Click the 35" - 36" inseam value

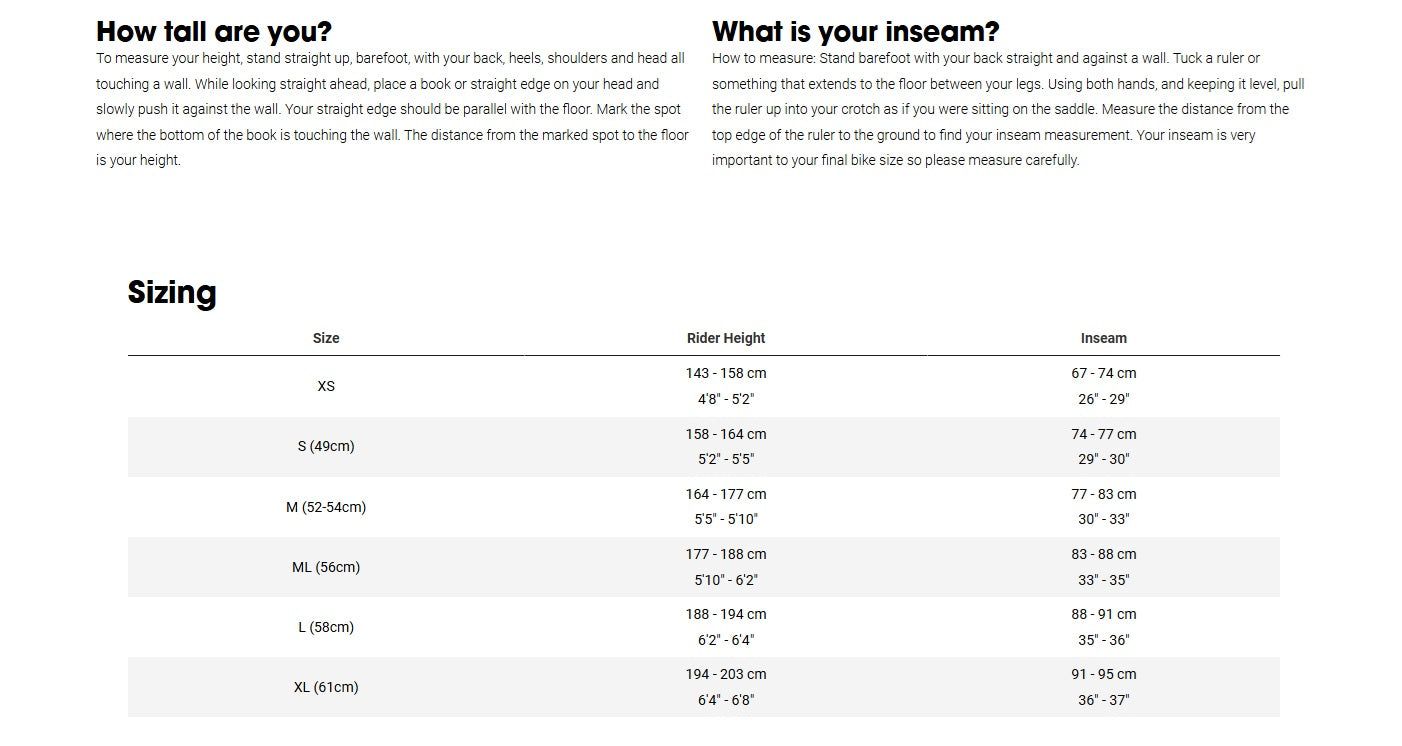(1104, 640)
